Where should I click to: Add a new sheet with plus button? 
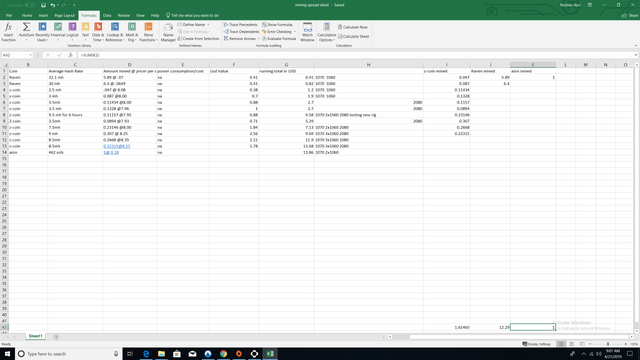(x=56, y=337)
